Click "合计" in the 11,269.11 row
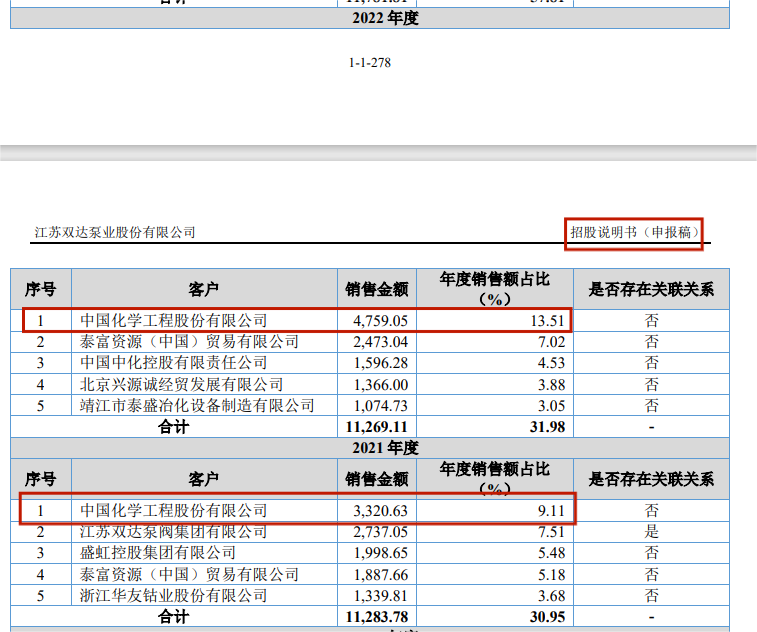Viewport: 757px width, 632px height. tap(174, 427)
